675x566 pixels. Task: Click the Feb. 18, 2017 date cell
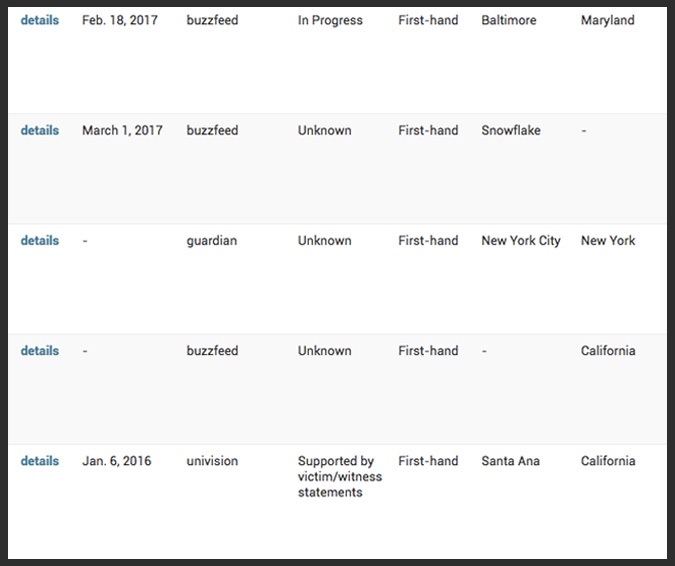[x=119, y=20]
